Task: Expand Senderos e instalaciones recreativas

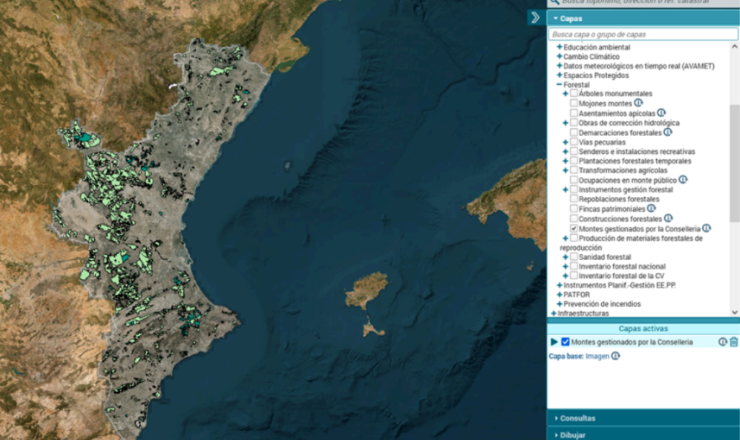Action: tap(565, 152)
